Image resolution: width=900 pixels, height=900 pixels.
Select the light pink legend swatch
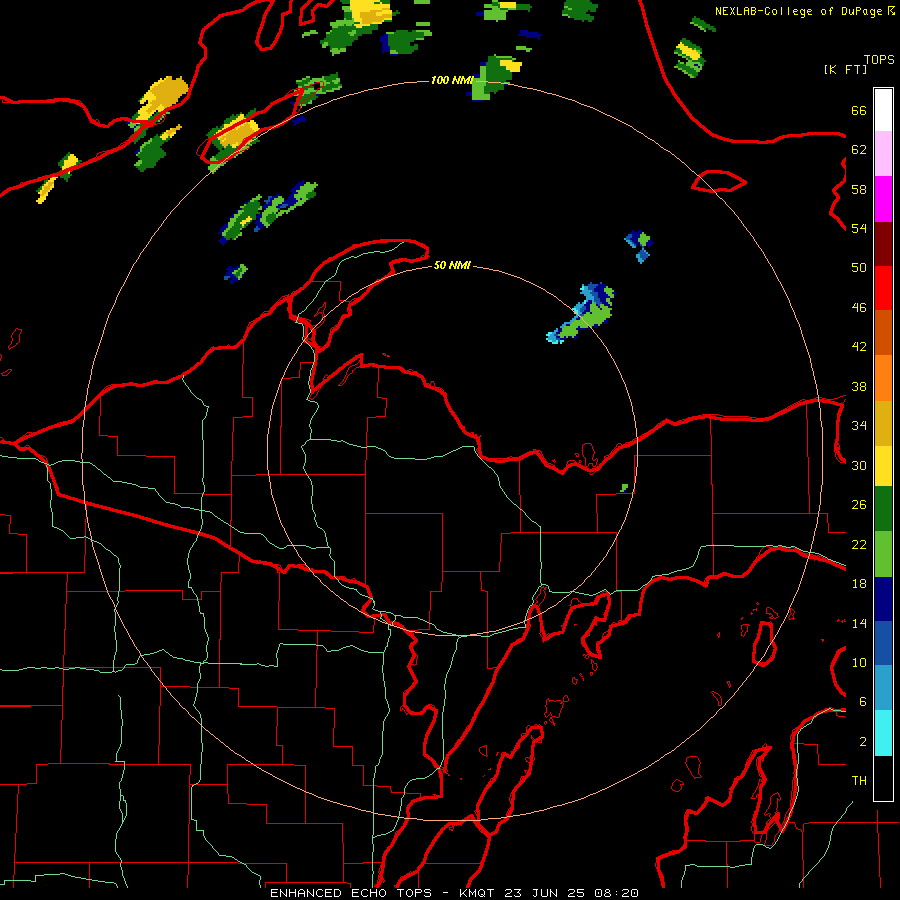[x=883, y=154]
